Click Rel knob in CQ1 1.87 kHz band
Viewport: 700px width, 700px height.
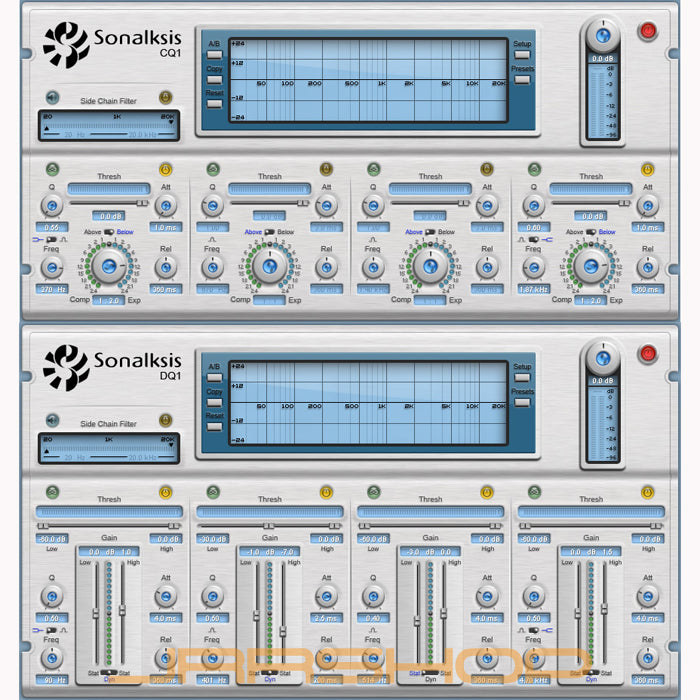coord(648,268)
